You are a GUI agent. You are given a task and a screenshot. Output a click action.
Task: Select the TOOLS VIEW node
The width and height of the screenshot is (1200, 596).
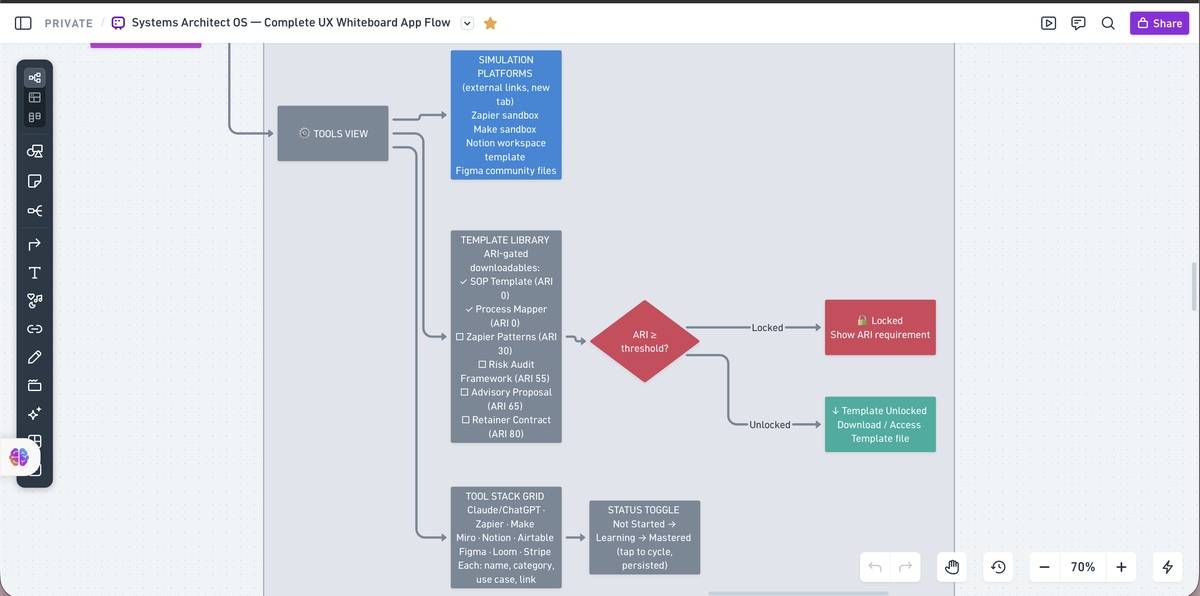click(333, 133)
